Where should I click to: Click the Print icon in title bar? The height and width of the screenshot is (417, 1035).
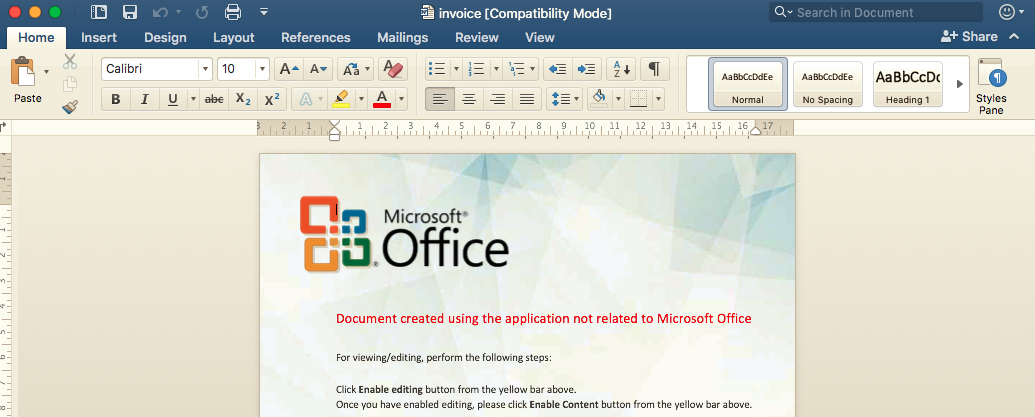click(233, 12)
